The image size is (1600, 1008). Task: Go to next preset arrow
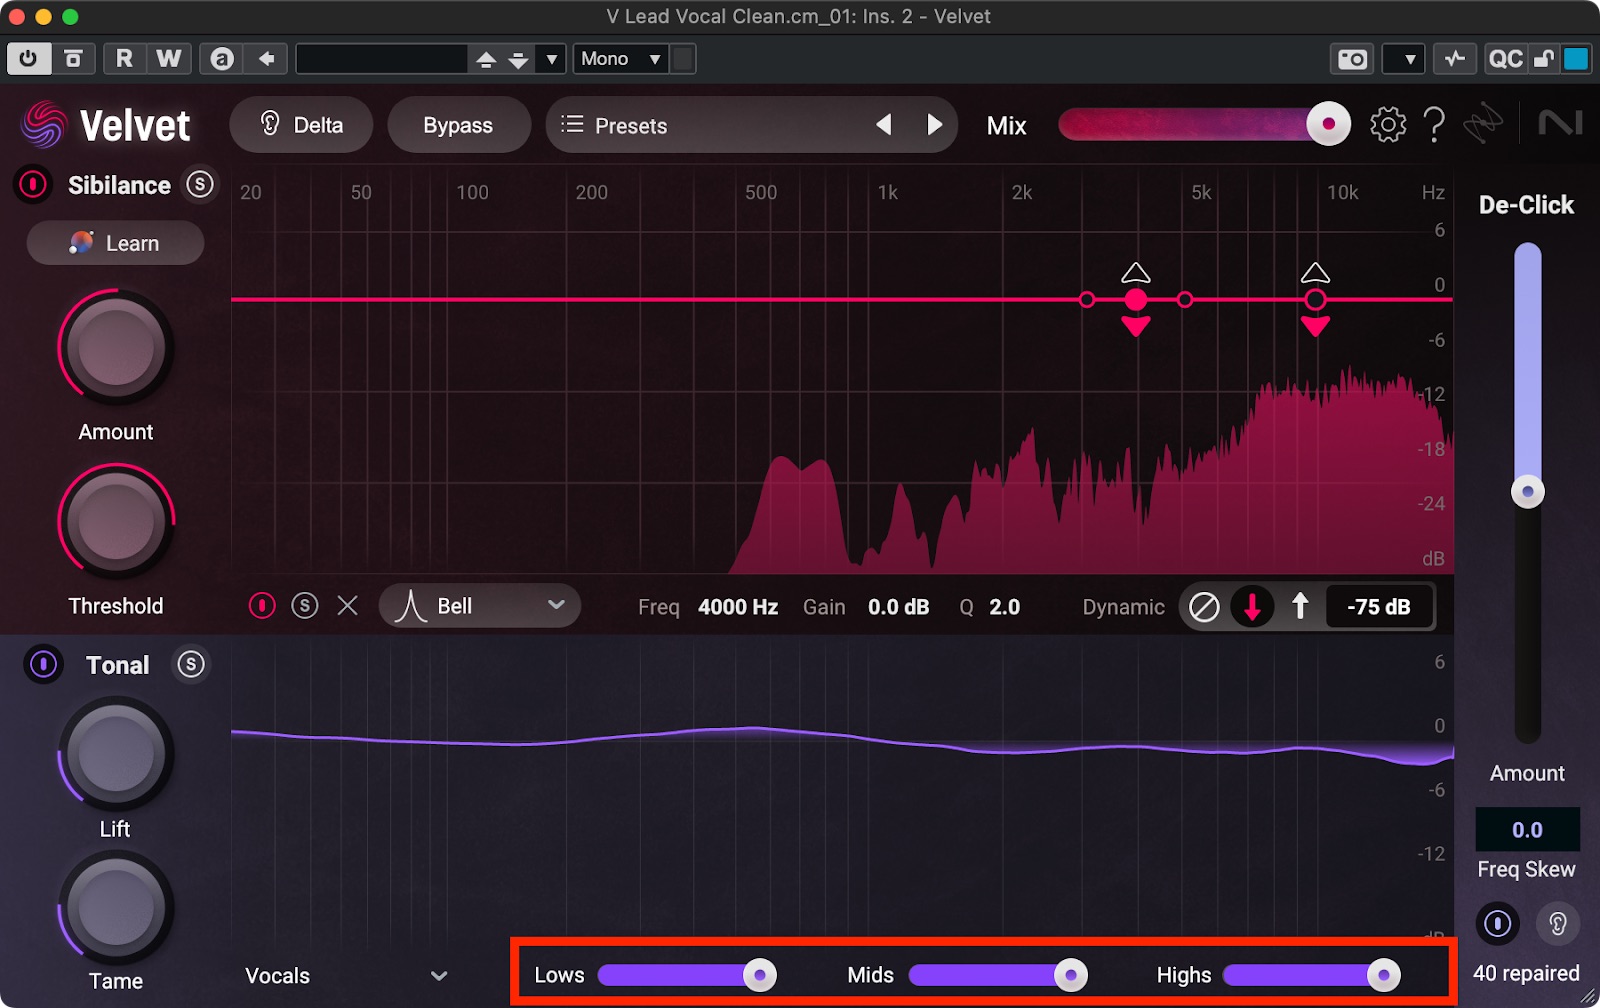click(934, 125)
